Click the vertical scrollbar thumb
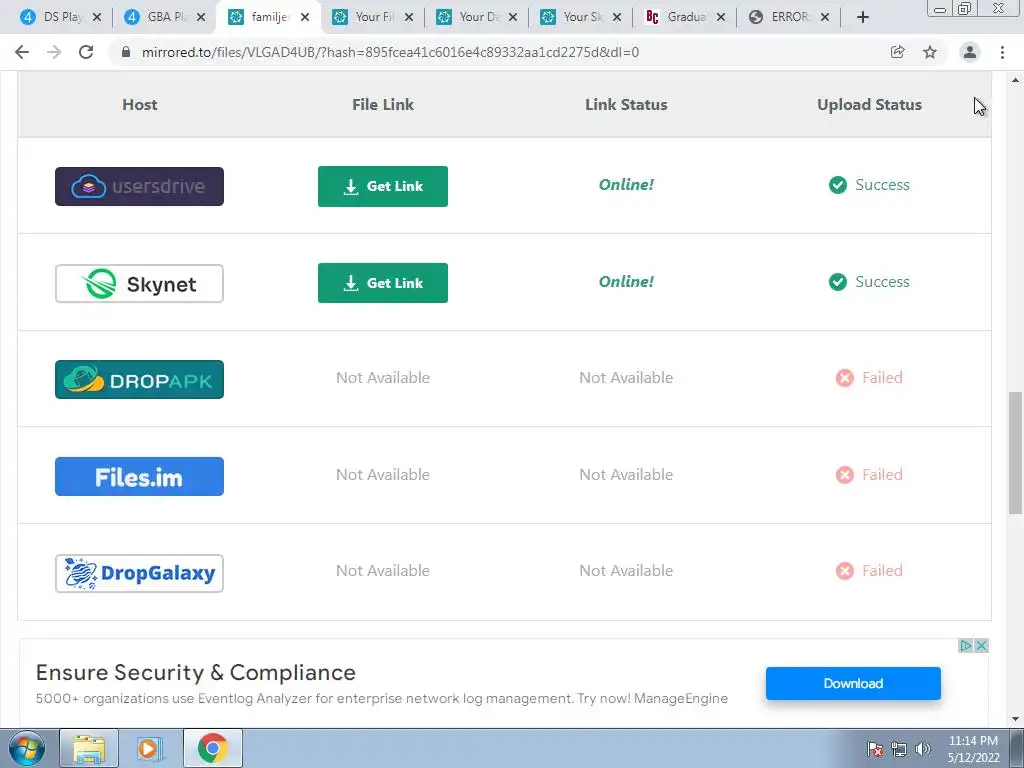Viewport: 1024px width, 768px height. pyautogui.click(x=1016, y=453)
